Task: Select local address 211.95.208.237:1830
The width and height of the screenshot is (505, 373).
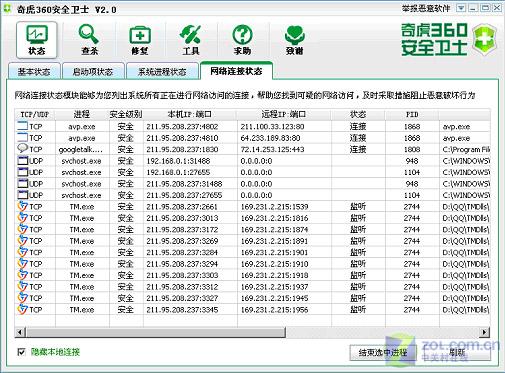Action: pos(182,149)
